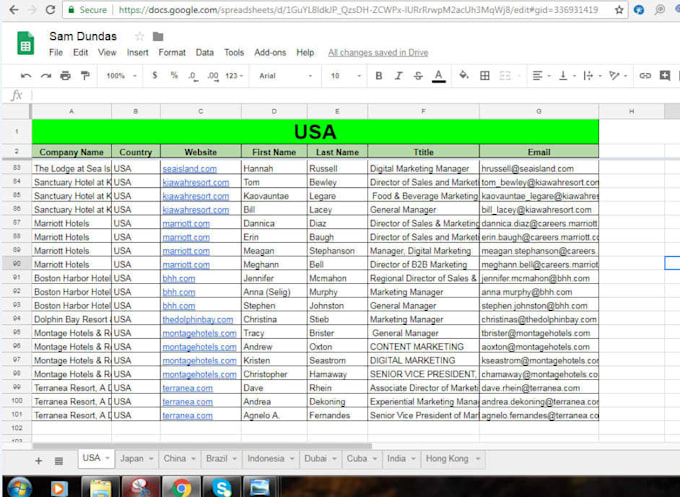Open the Edit menu
This screenshot has width=680, height=497.
click(x=80, y=52)
